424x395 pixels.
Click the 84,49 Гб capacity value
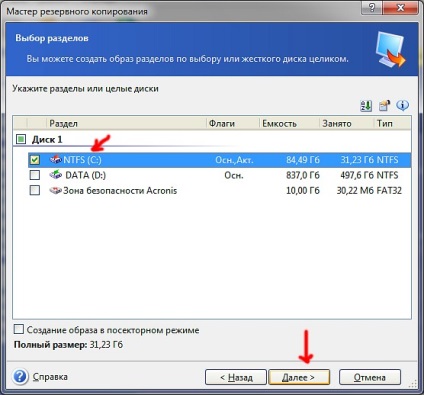click(303, 160)
